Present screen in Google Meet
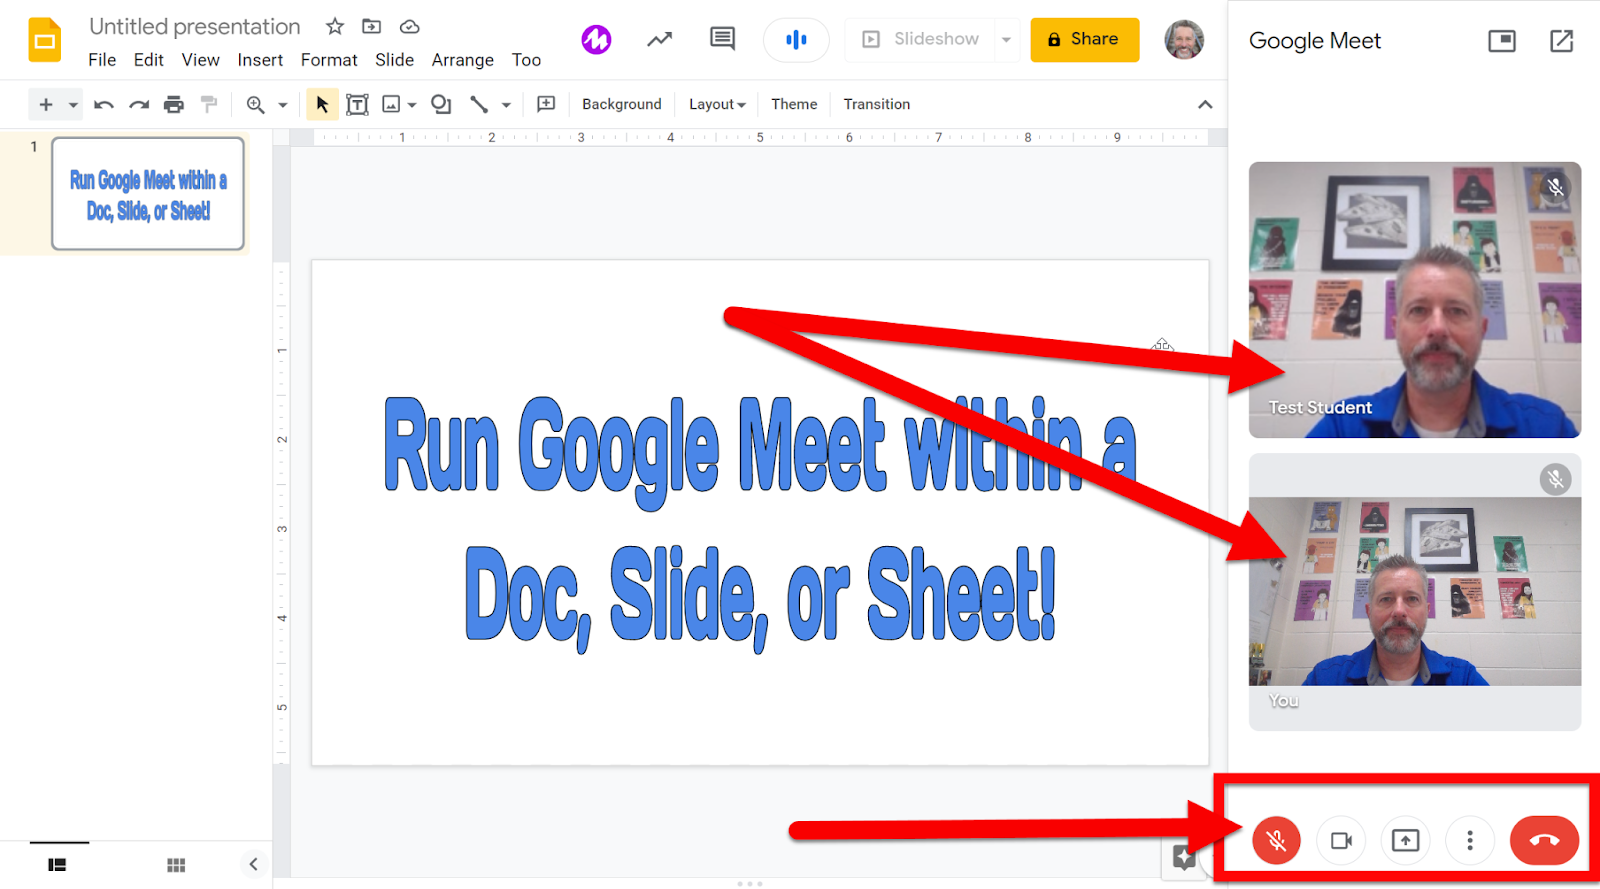The image size is (1600, 889). coord(1405,840)
